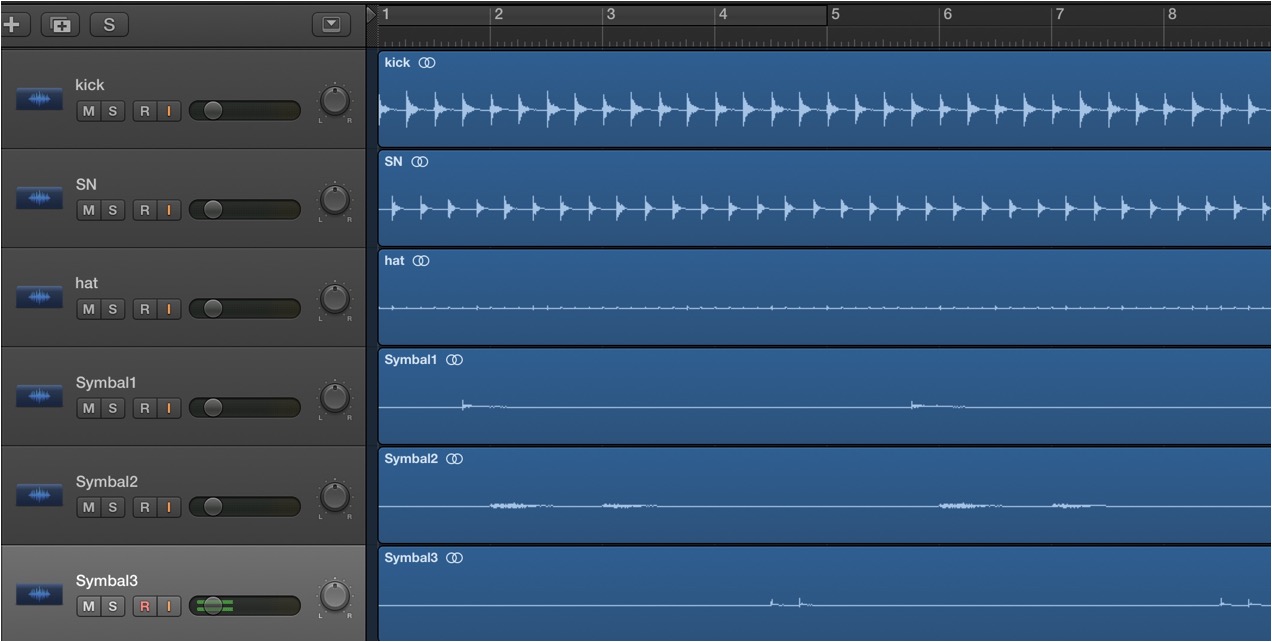Toggle input monitoring on kick track
Image resolution: width=1272 pixels, height=642 pixels.
[x=169, y=111]
